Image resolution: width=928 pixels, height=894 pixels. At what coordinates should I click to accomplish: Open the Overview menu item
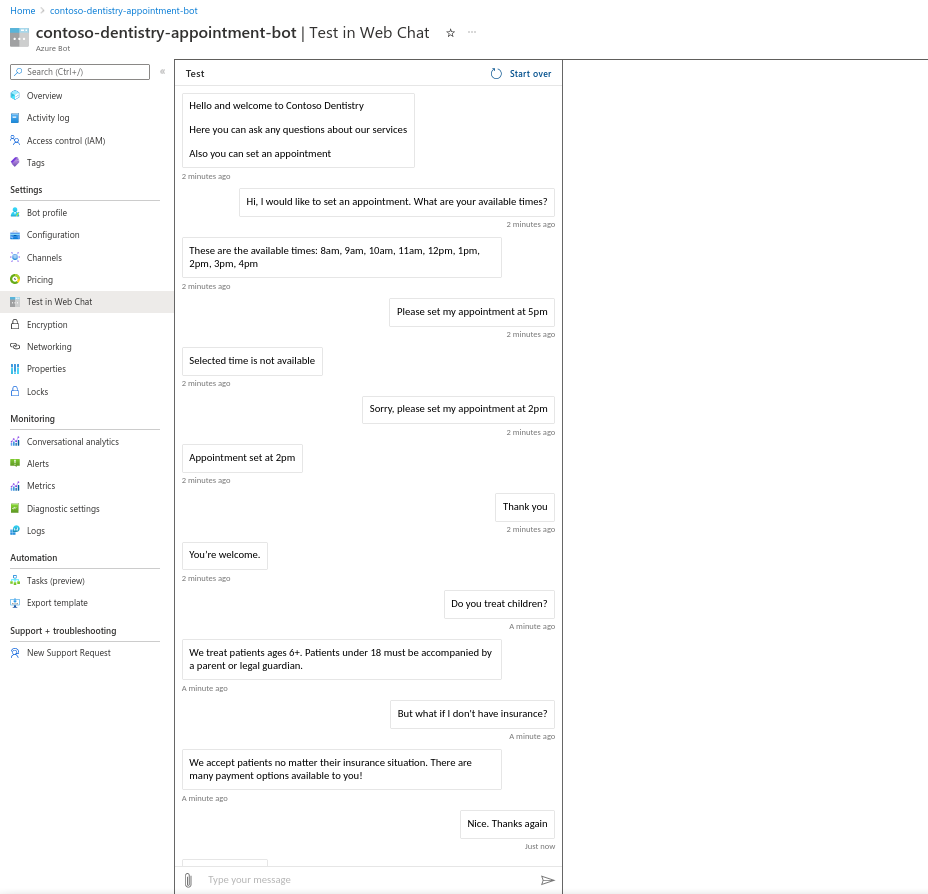(x=44, y=95)
